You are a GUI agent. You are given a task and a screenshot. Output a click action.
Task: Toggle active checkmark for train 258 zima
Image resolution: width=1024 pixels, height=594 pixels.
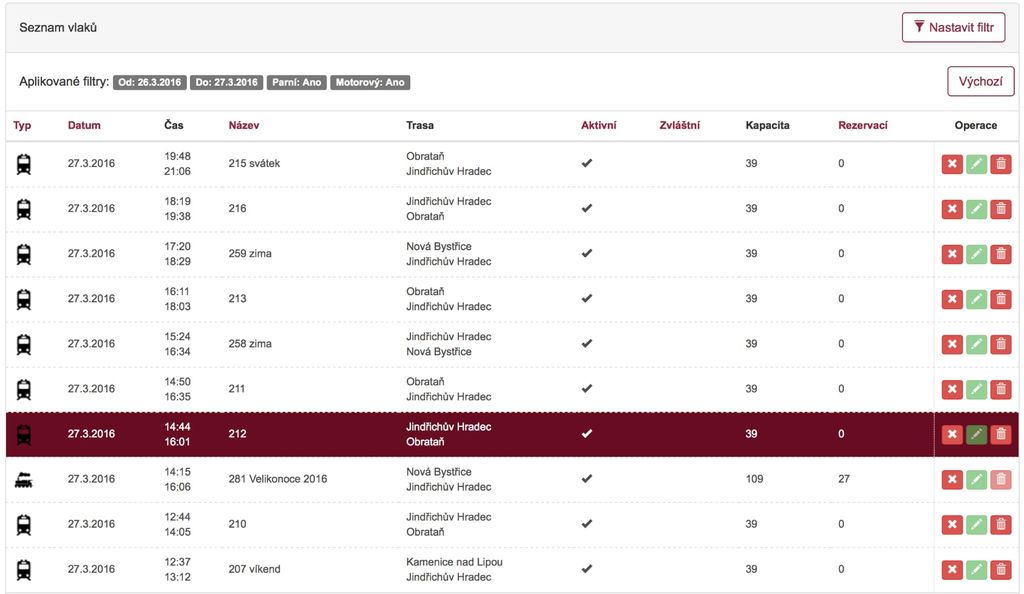(586, 343)
